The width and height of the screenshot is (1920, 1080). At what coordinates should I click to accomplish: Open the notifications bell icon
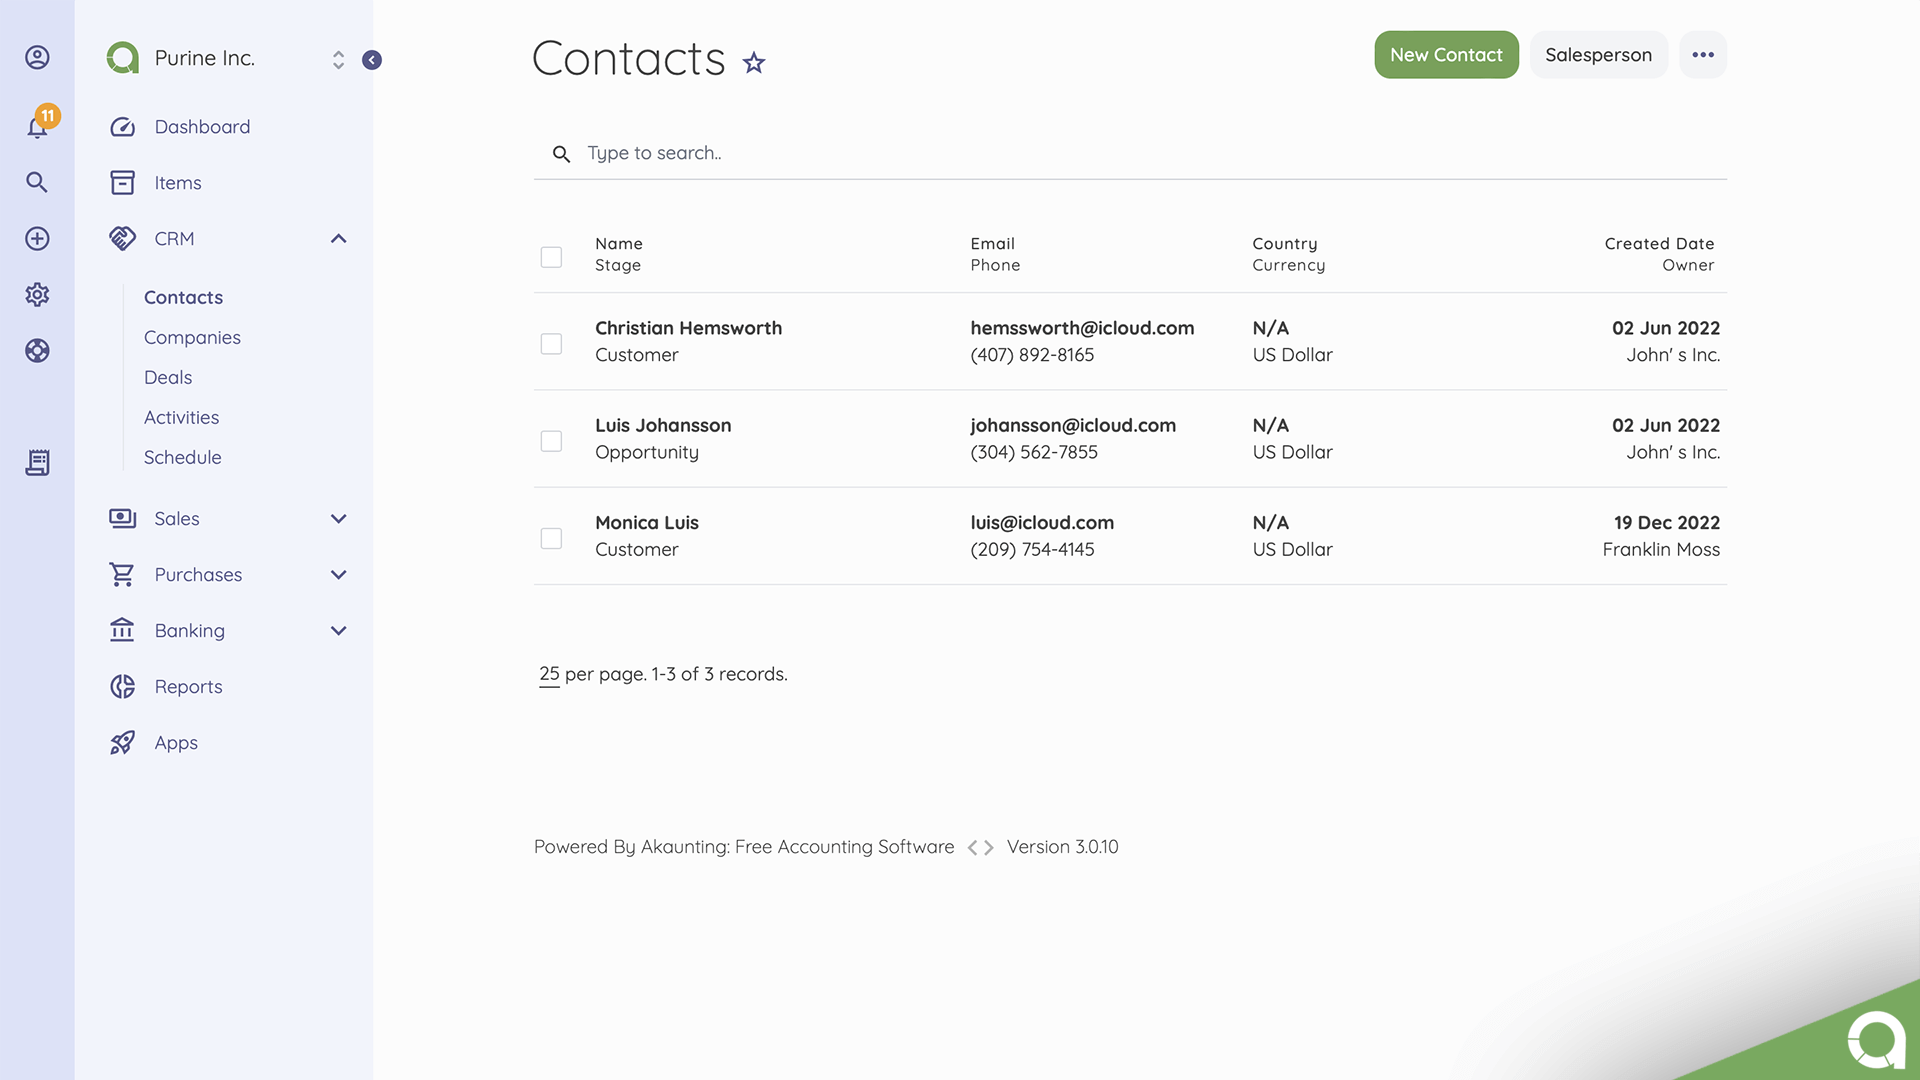tap(37, 126)
